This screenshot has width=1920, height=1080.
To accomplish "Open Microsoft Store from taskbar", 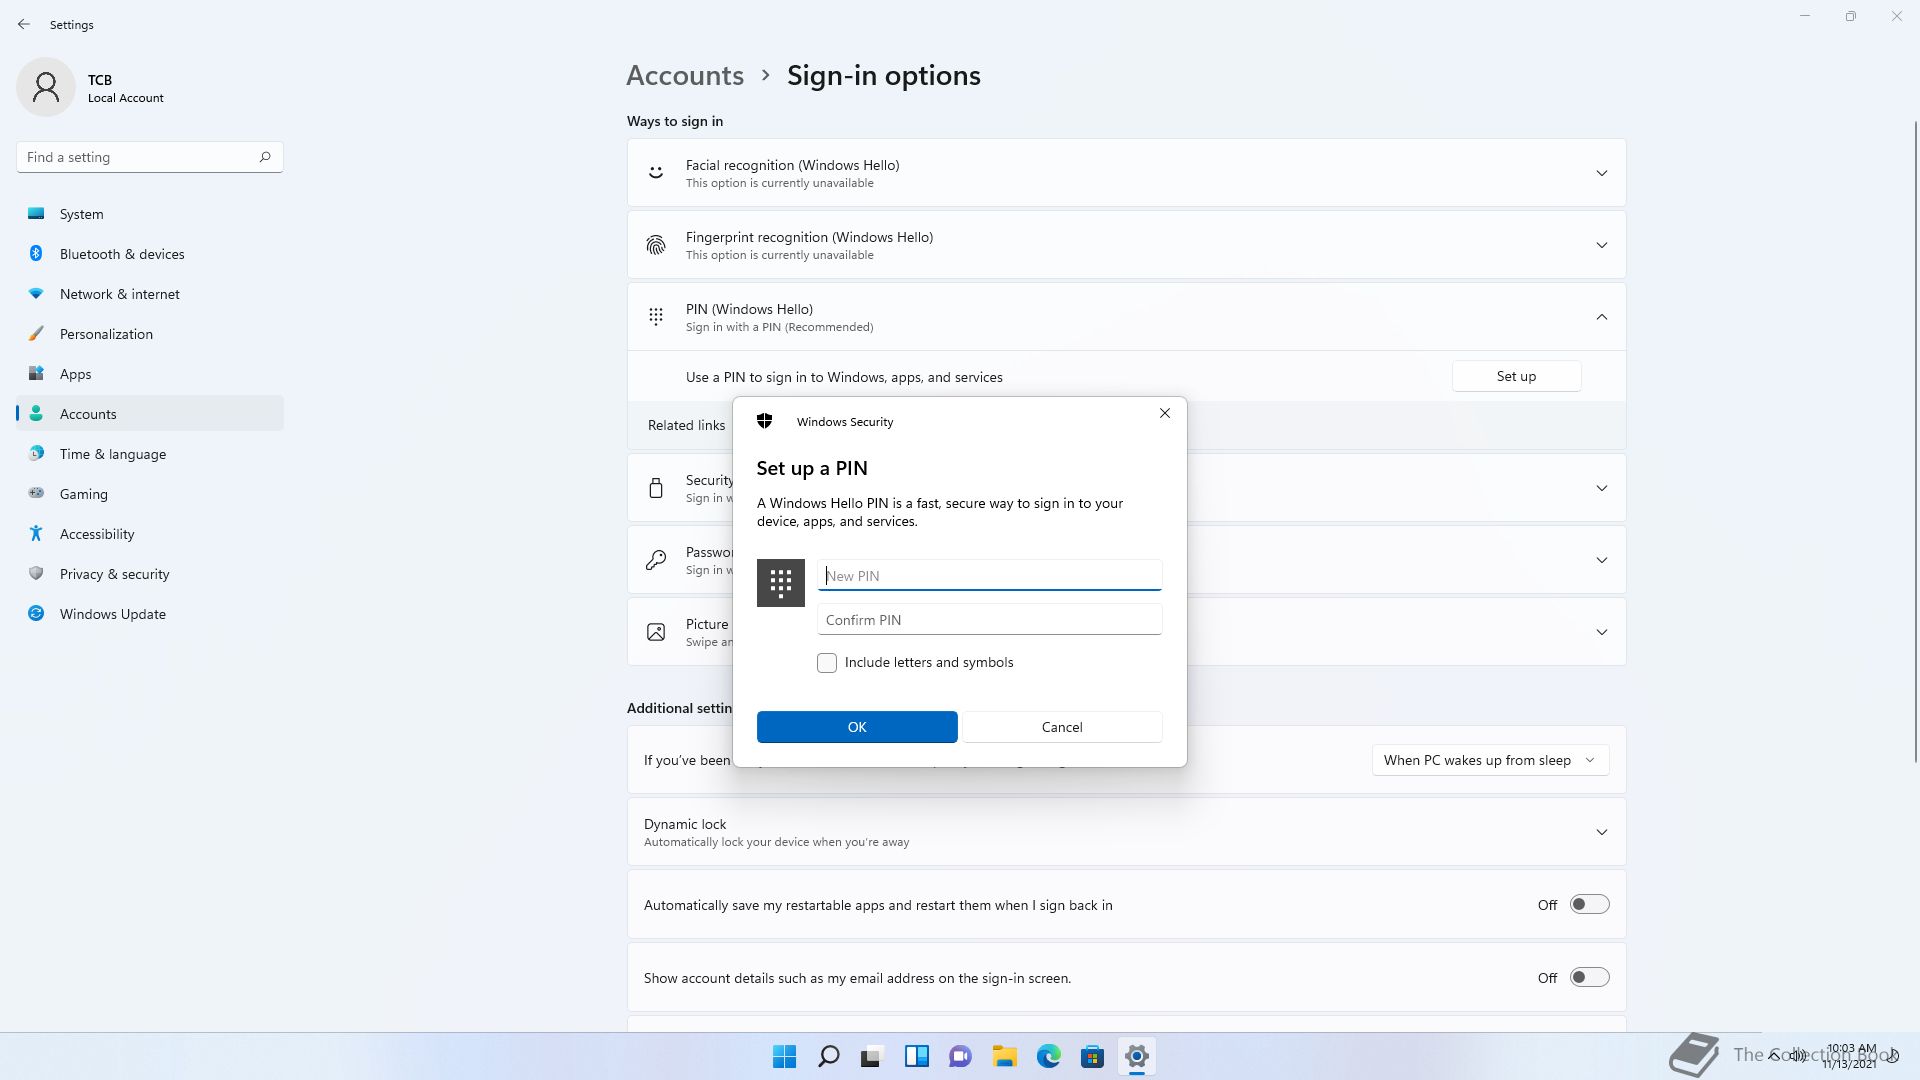I will coord(1093,1056).
